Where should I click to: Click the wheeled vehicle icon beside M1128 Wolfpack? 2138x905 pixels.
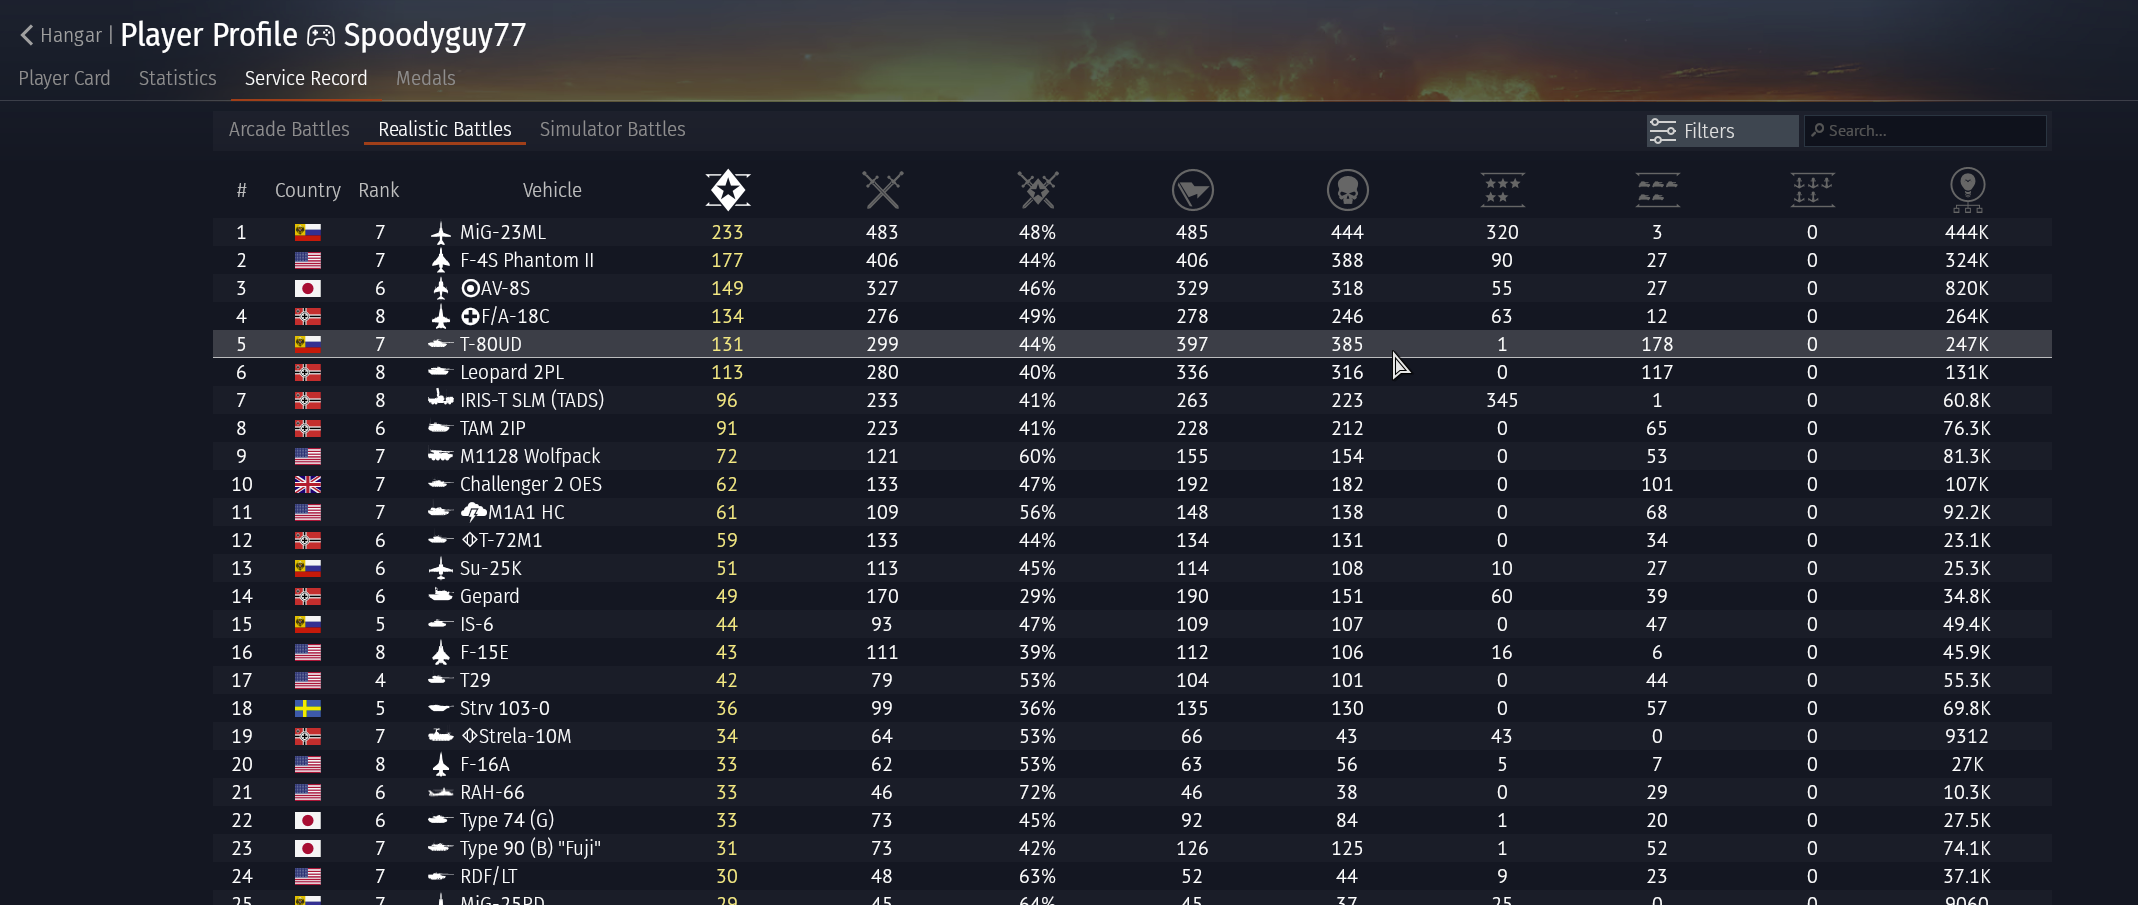pyautogui.click(x=441, y=456)
